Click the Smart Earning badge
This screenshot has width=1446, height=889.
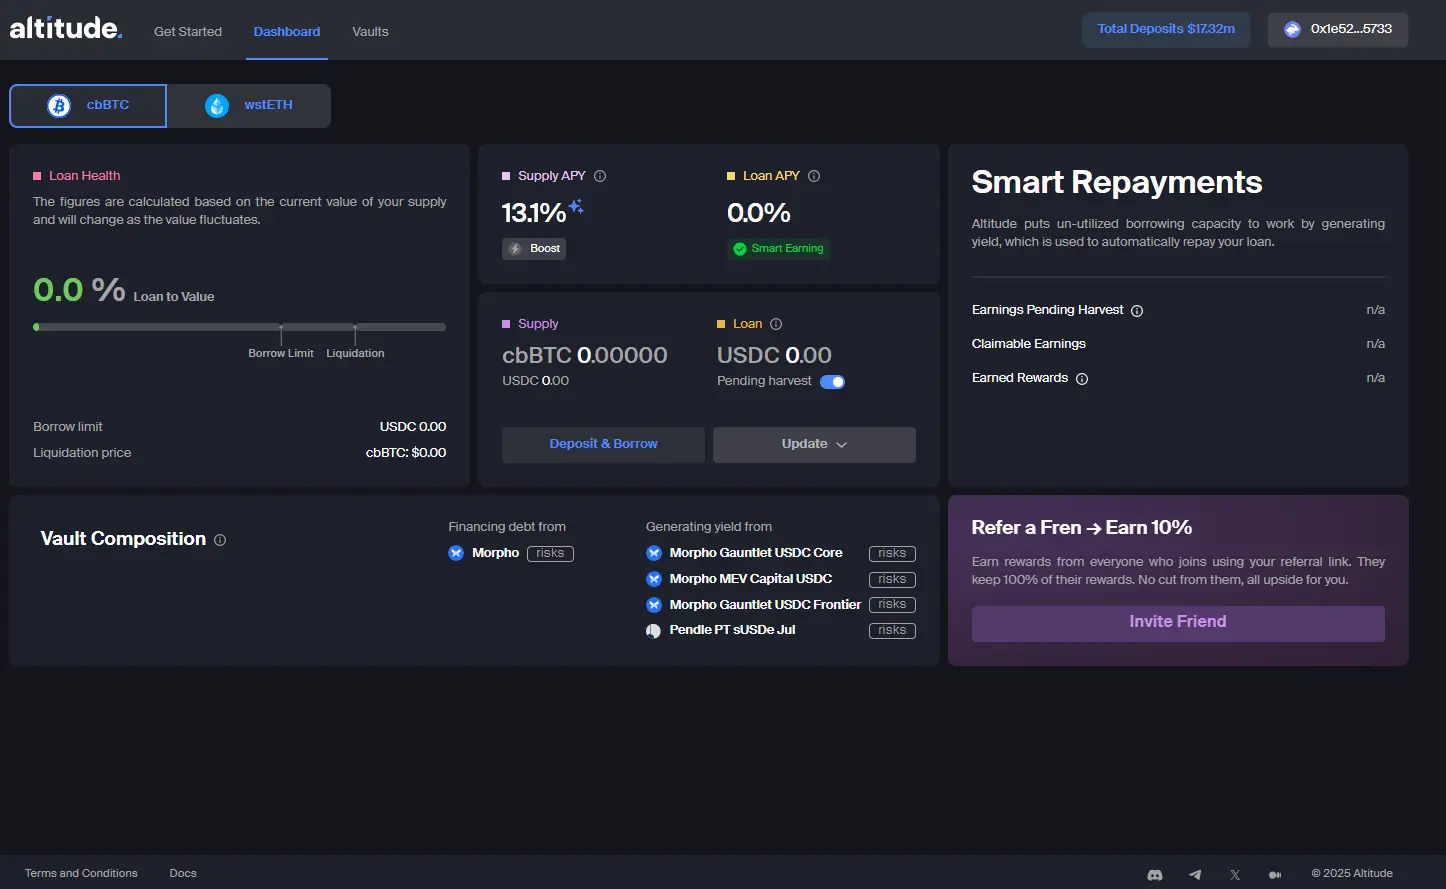coord(778,249)
